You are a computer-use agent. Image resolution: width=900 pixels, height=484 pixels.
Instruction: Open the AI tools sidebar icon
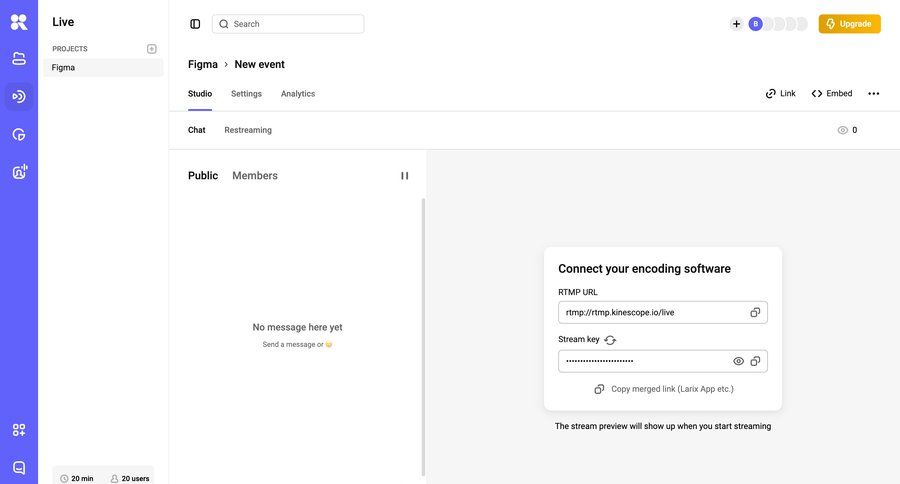click(20, 171)
